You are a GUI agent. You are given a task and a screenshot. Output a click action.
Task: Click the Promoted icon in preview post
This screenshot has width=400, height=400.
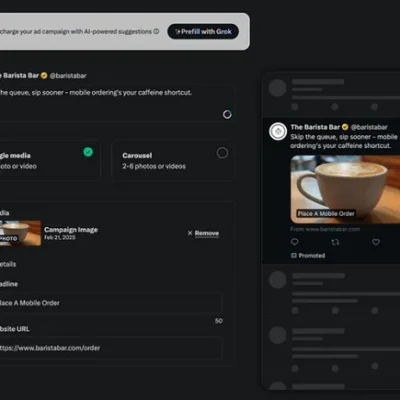coord(294,256)
